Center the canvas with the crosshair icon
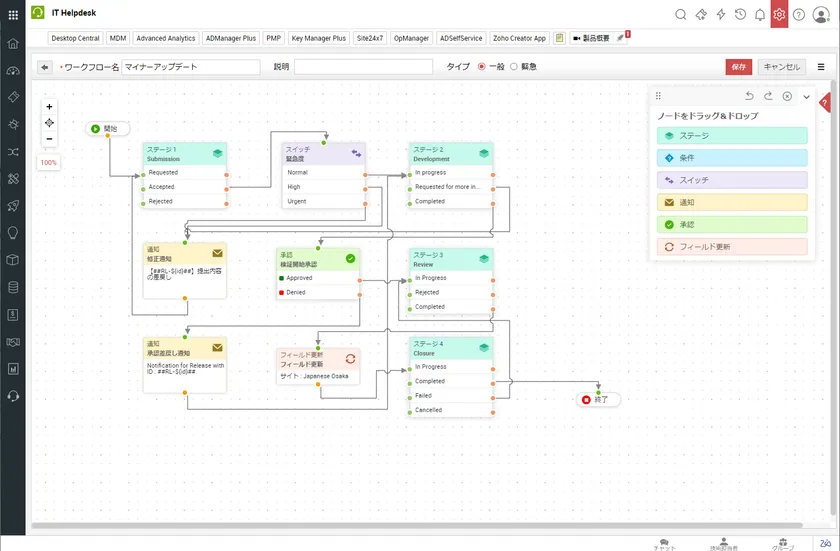Image resolution: width=840 pixels, height=551 pixels. (49, 123)
